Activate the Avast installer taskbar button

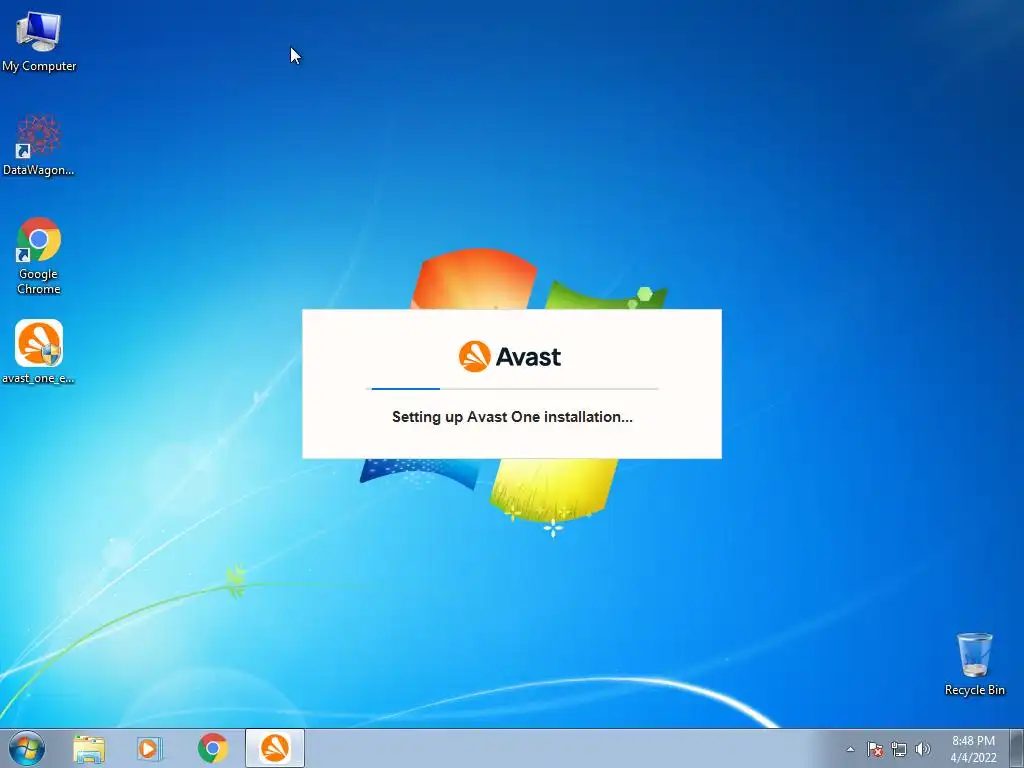(275, 748)
